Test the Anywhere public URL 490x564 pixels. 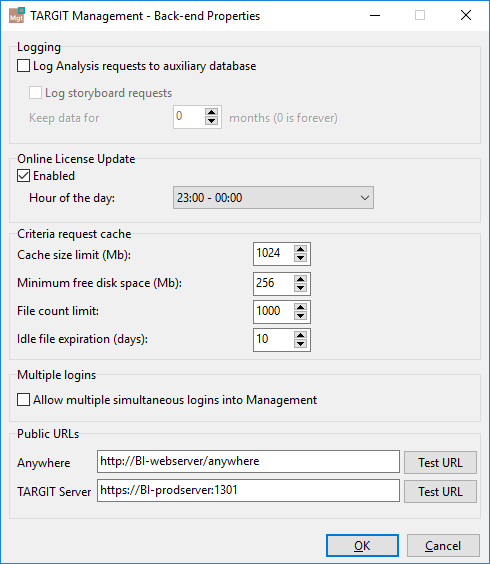click(440, 463)
